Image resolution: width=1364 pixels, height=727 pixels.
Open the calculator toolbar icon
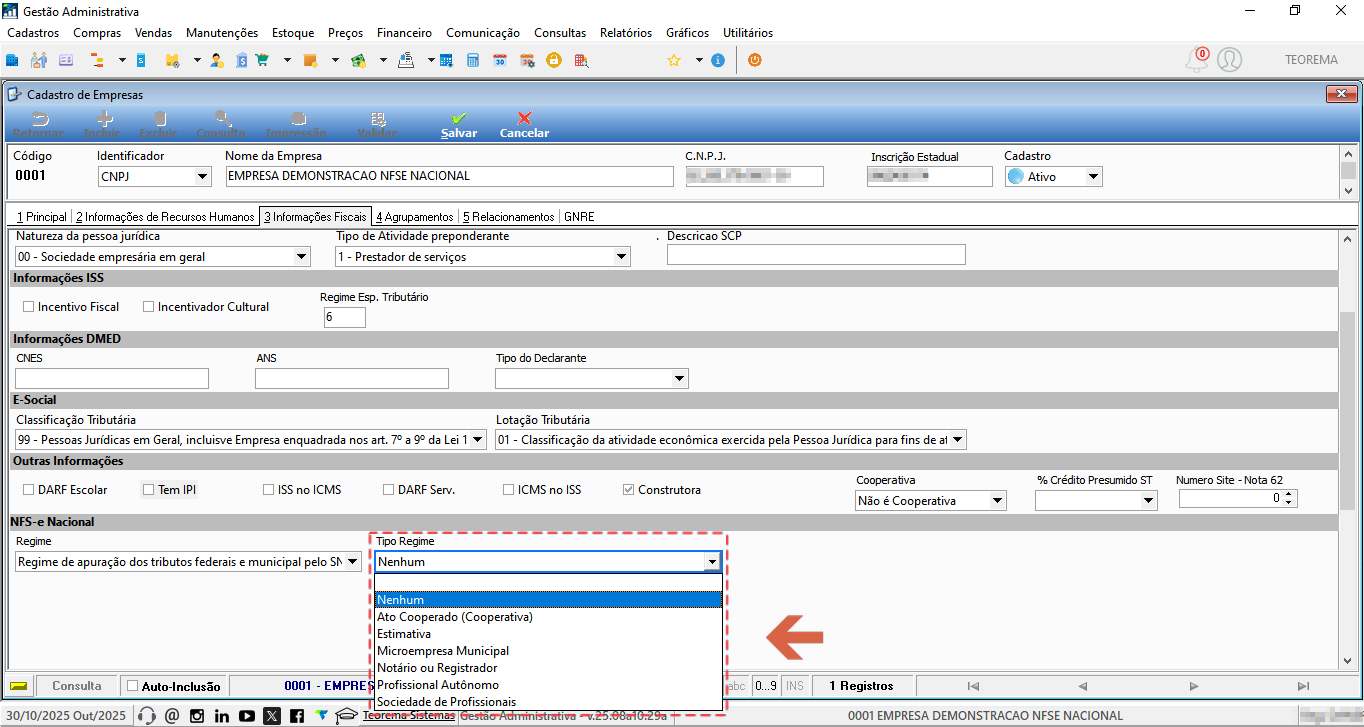tap(473, 60)
